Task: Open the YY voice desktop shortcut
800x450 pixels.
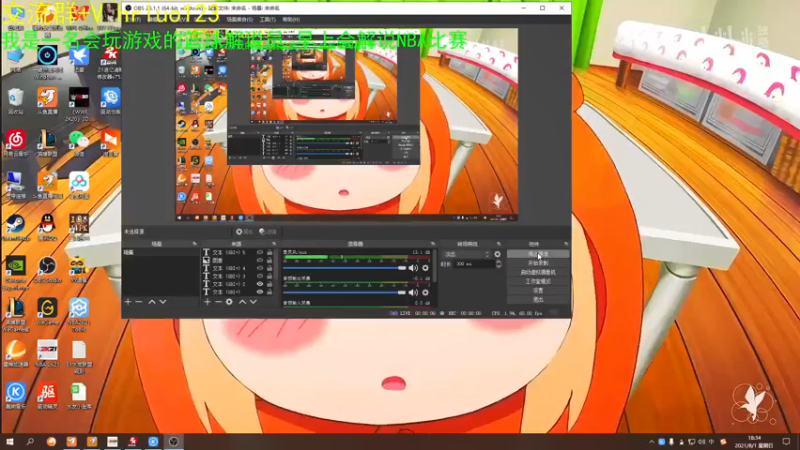Action: (x=78, y=270)
